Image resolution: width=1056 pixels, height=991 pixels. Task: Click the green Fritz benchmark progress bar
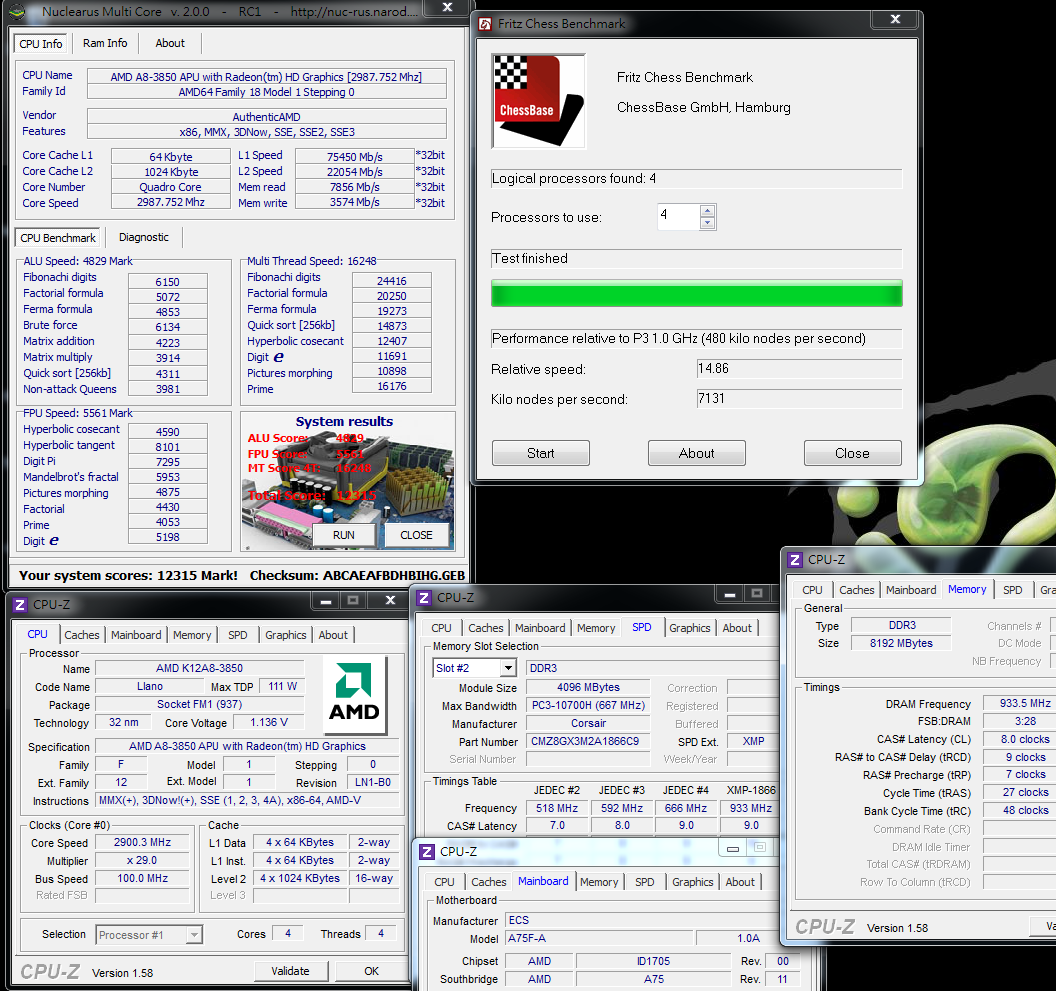coord(696,294)
